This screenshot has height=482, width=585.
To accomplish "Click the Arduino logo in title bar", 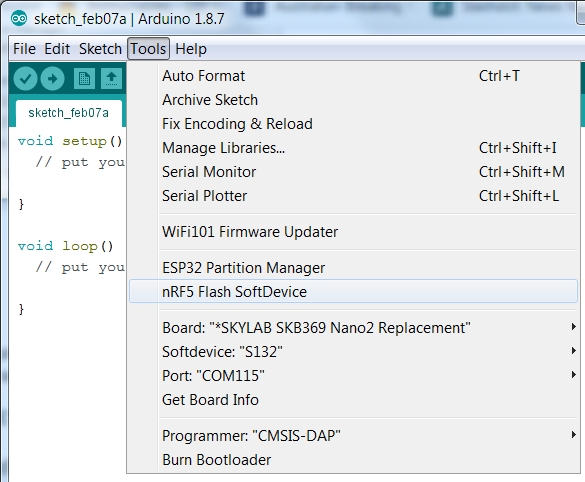I will pos(19,18).
